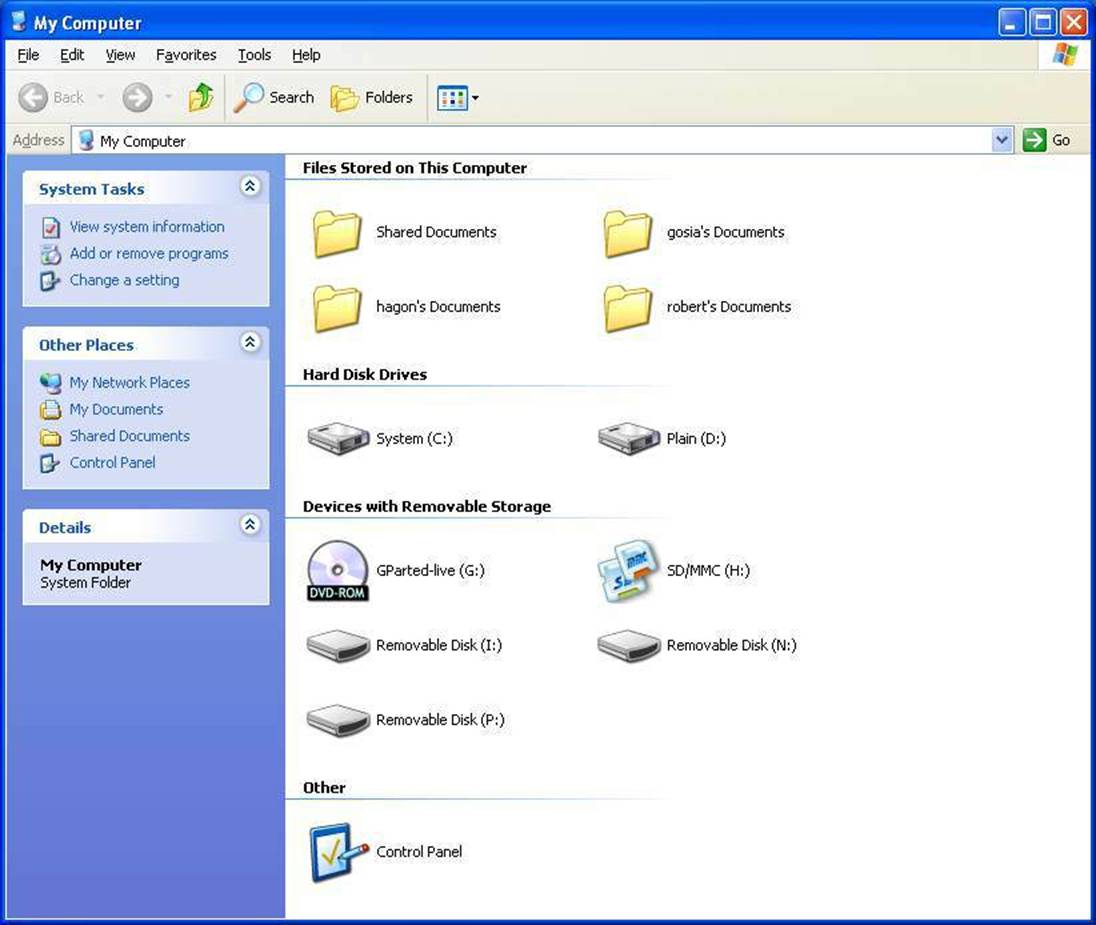
Task: Open the Control Panel icon under Other
Action: (334, 852)
